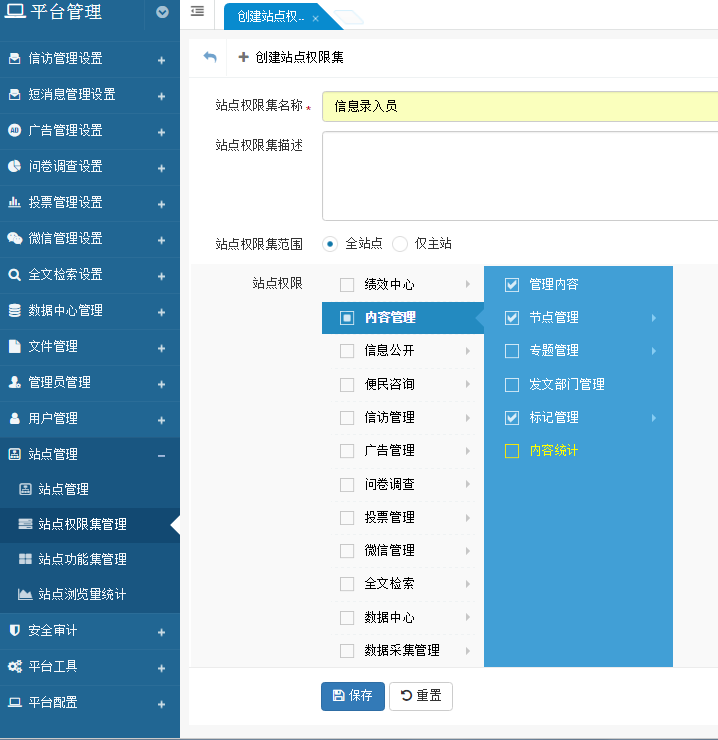Toggle the sidebar collapse hamburger icon

click(x=197, y=12)
